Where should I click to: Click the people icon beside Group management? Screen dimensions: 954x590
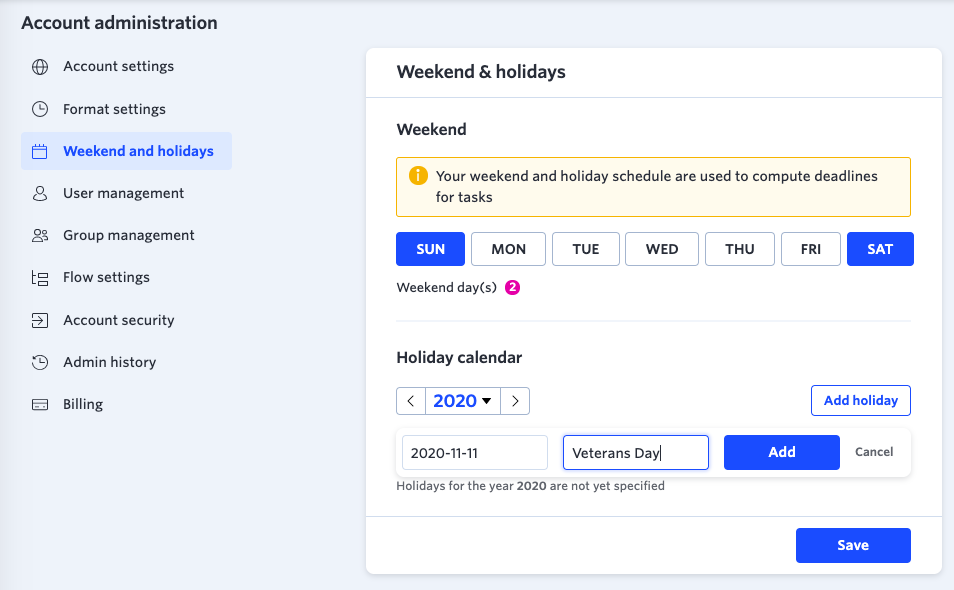[x=40, y=235]
